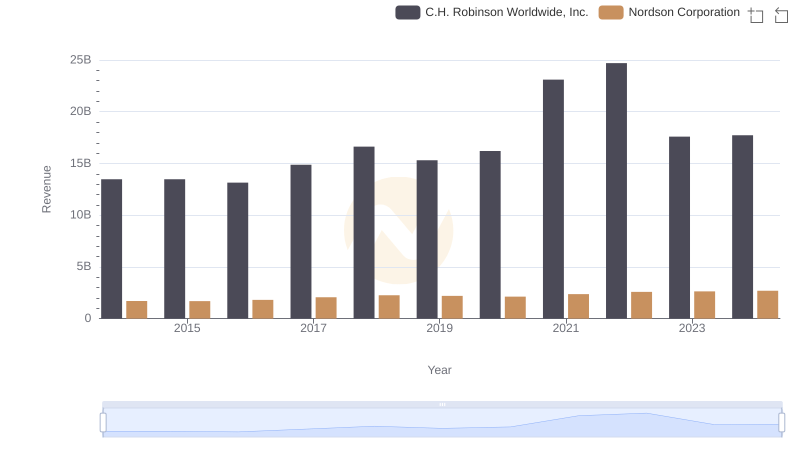This screenshot has width=800, height=461.
Task: Click the left handle of the range slider
Action: 103,423
